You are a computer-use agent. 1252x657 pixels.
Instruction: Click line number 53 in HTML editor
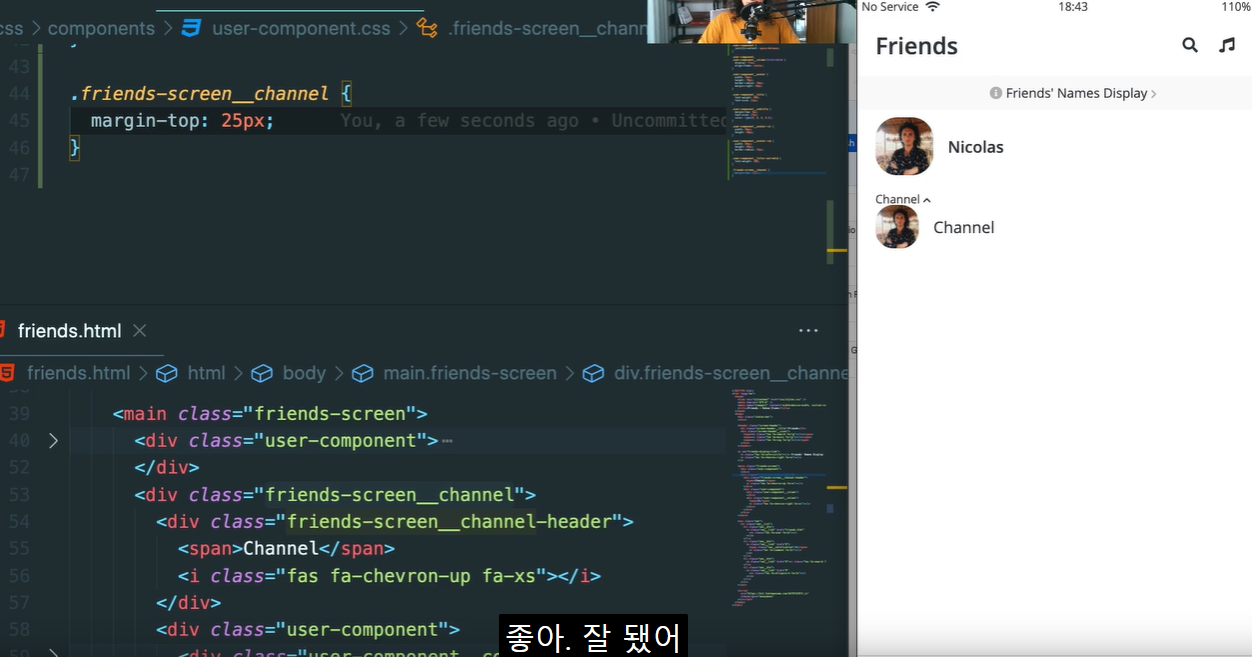coord(19,495)
